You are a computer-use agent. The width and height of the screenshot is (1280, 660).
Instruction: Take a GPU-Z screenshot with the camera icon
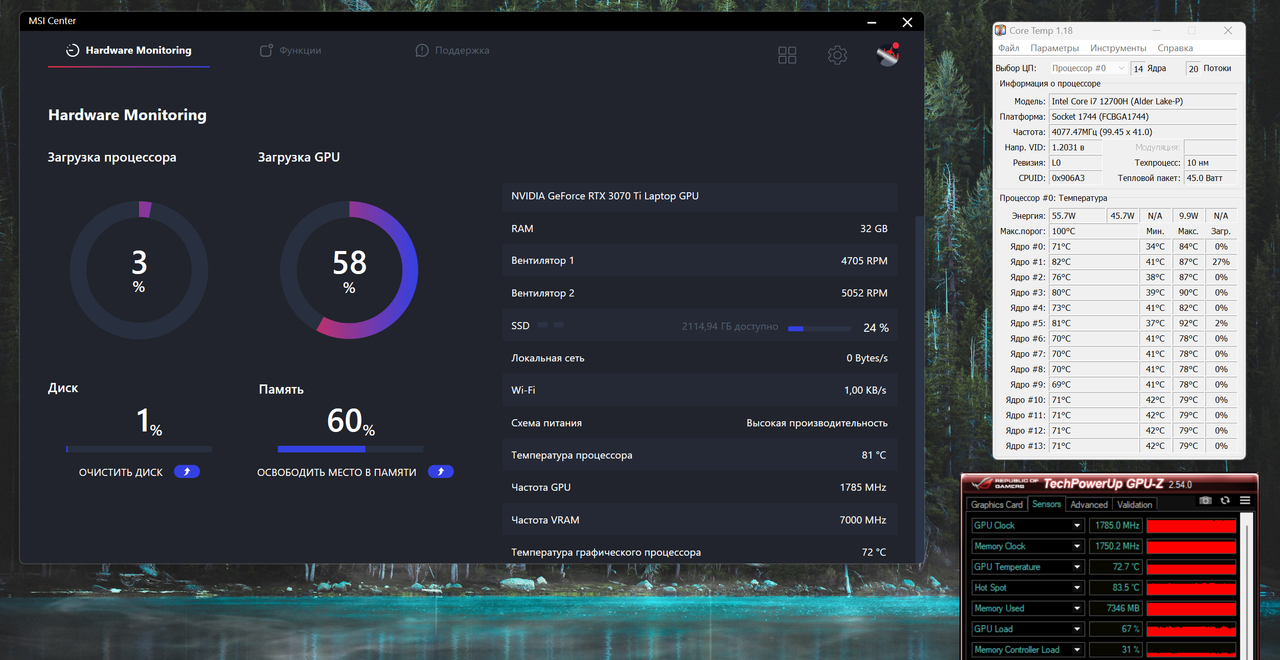click(x=1205, y=500)
